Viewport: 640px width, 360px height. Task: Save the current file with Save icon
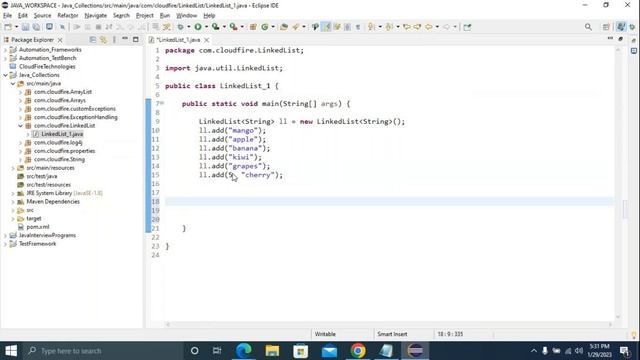tap(25, 27)
